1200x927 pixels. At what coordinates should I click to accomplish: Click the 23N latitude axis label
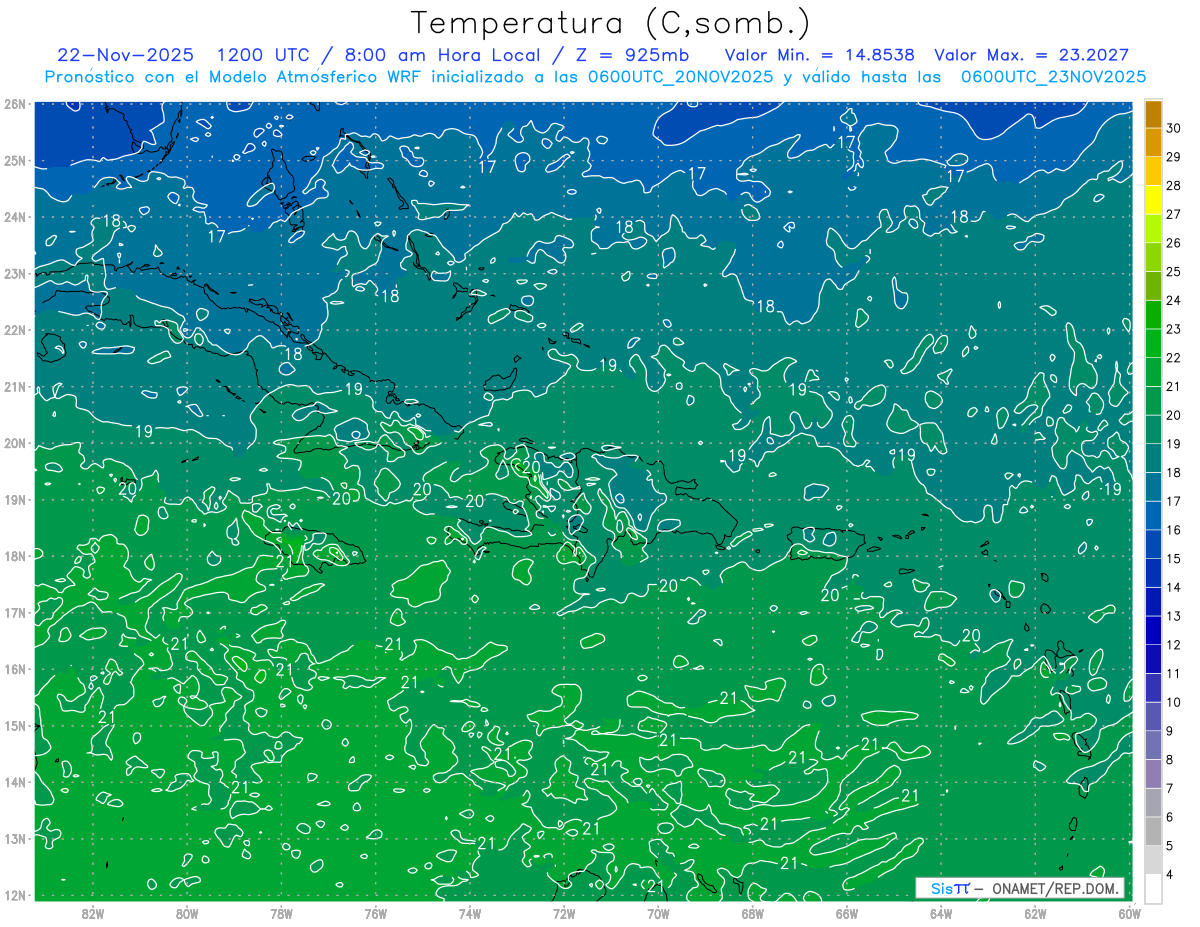(x=14, y=274)
